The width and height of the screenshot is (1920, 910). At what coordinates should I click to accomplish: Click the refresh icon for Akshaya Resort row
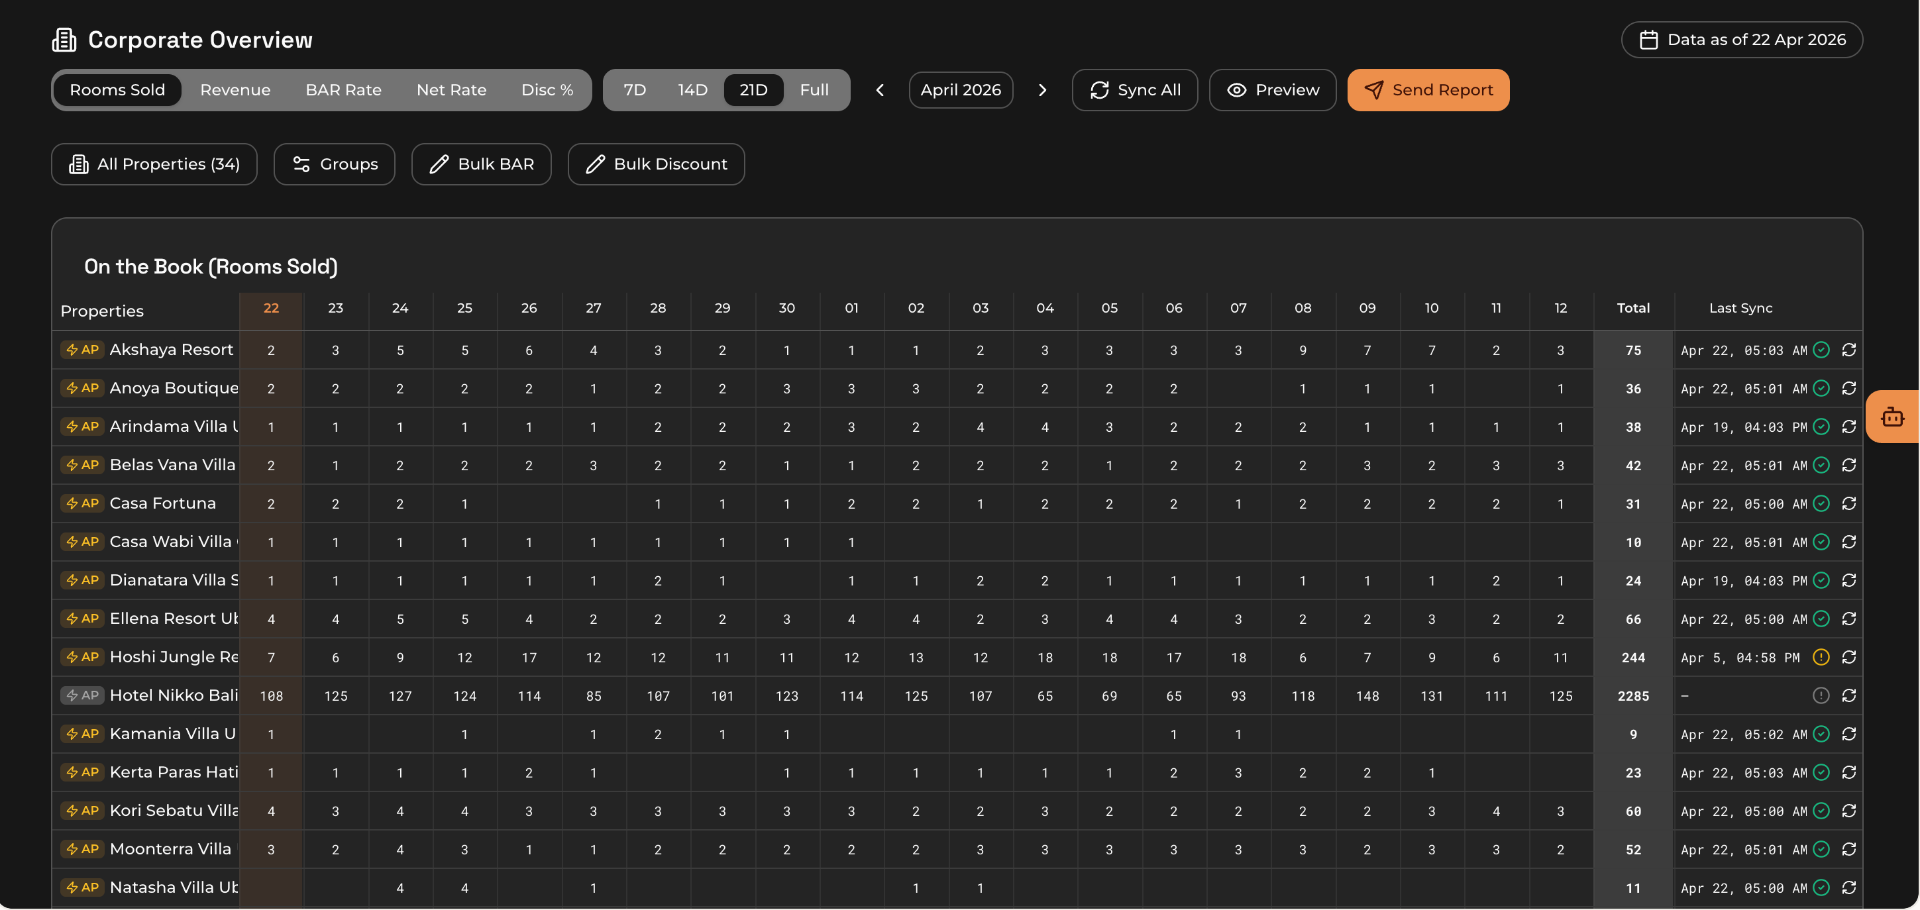tap(1849, 350)
